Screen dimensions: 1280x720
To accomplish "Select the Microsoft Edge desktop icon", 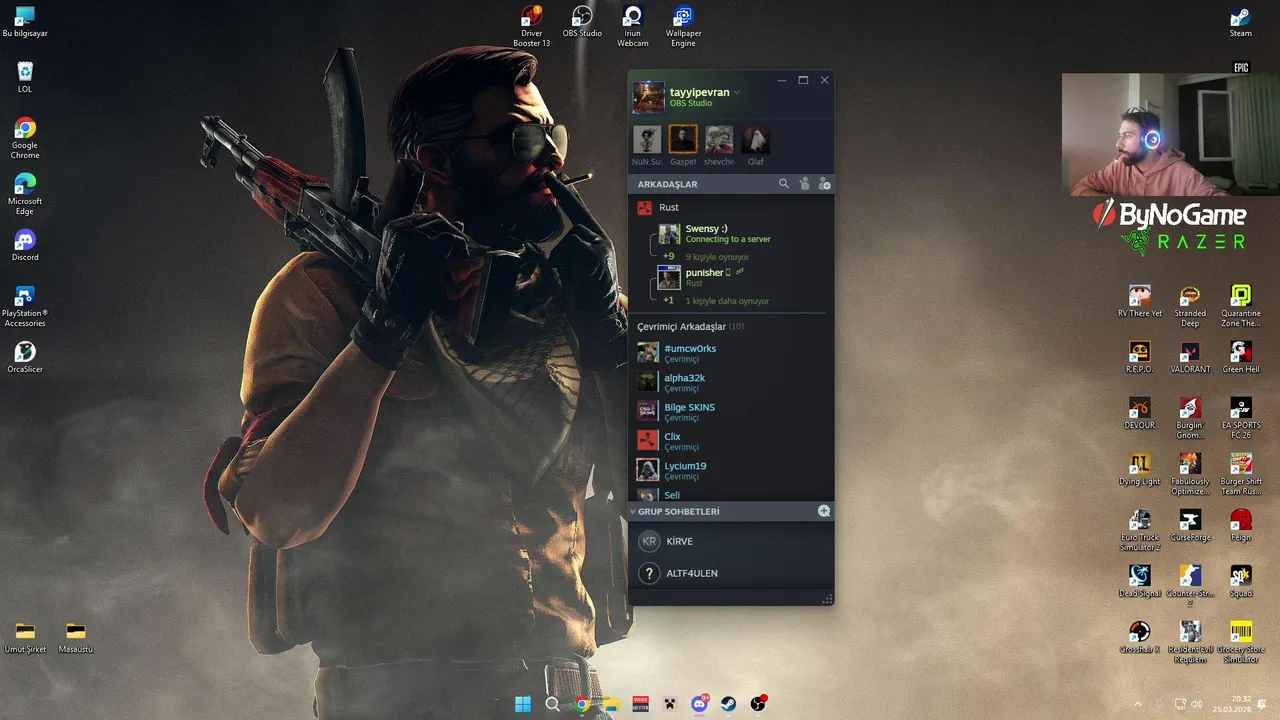I will click(x=25, y=194).
